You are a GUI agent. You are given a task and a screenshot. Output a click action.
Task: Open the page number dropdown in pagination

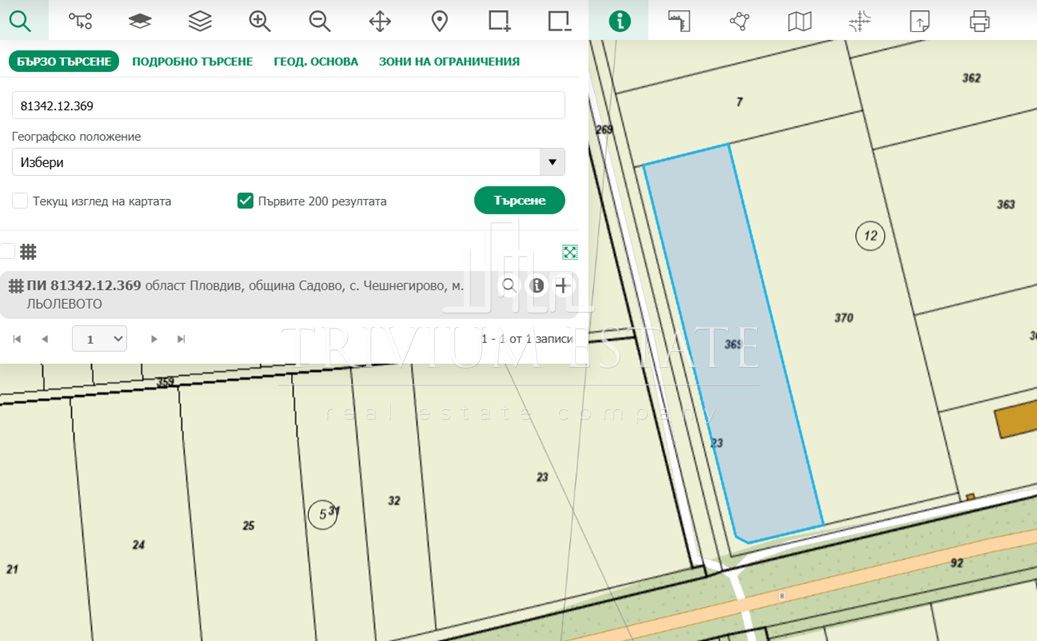(x=99, y=339)
